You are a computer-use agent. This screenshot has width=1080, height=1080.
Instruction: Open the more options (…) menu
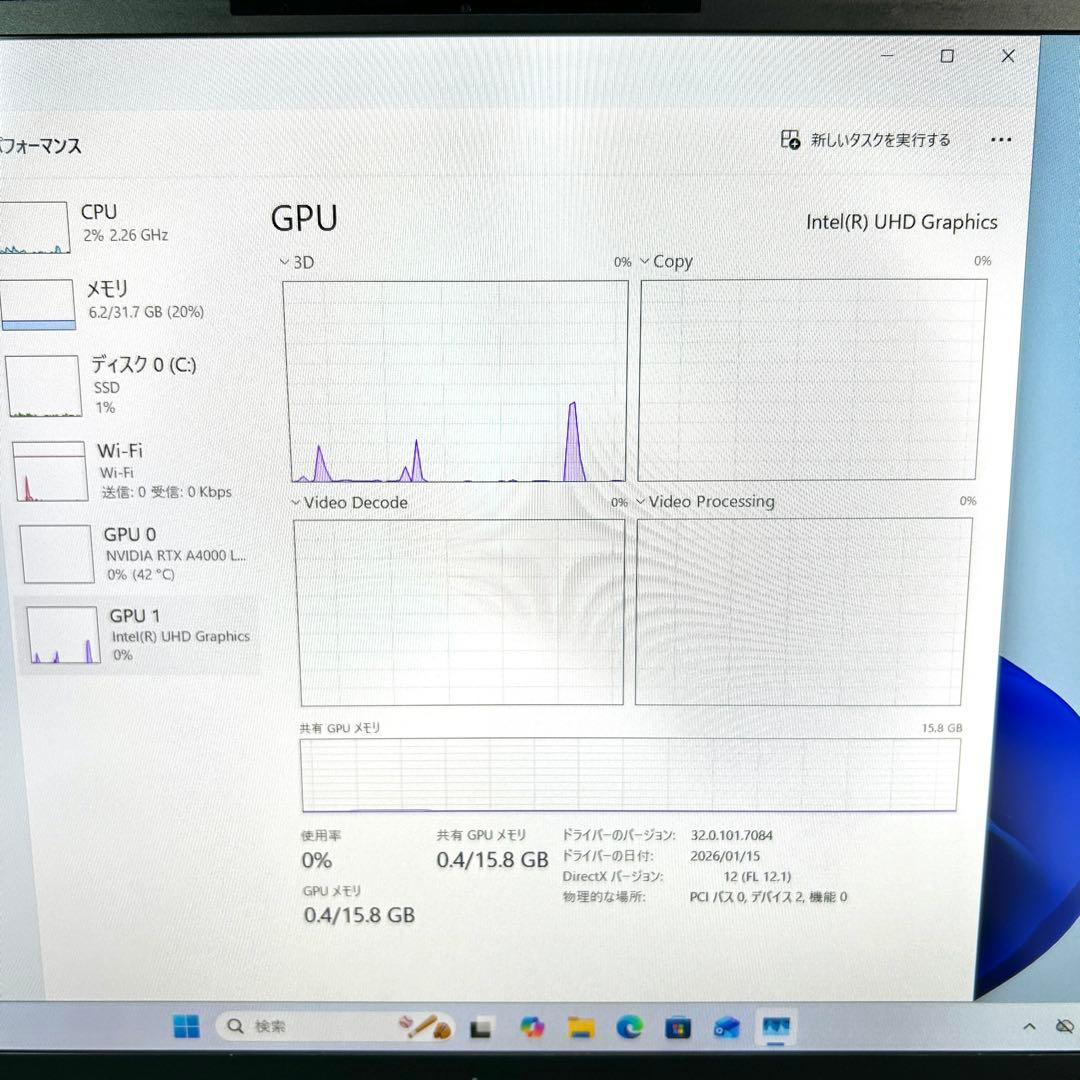click(x=1001, y=140)
